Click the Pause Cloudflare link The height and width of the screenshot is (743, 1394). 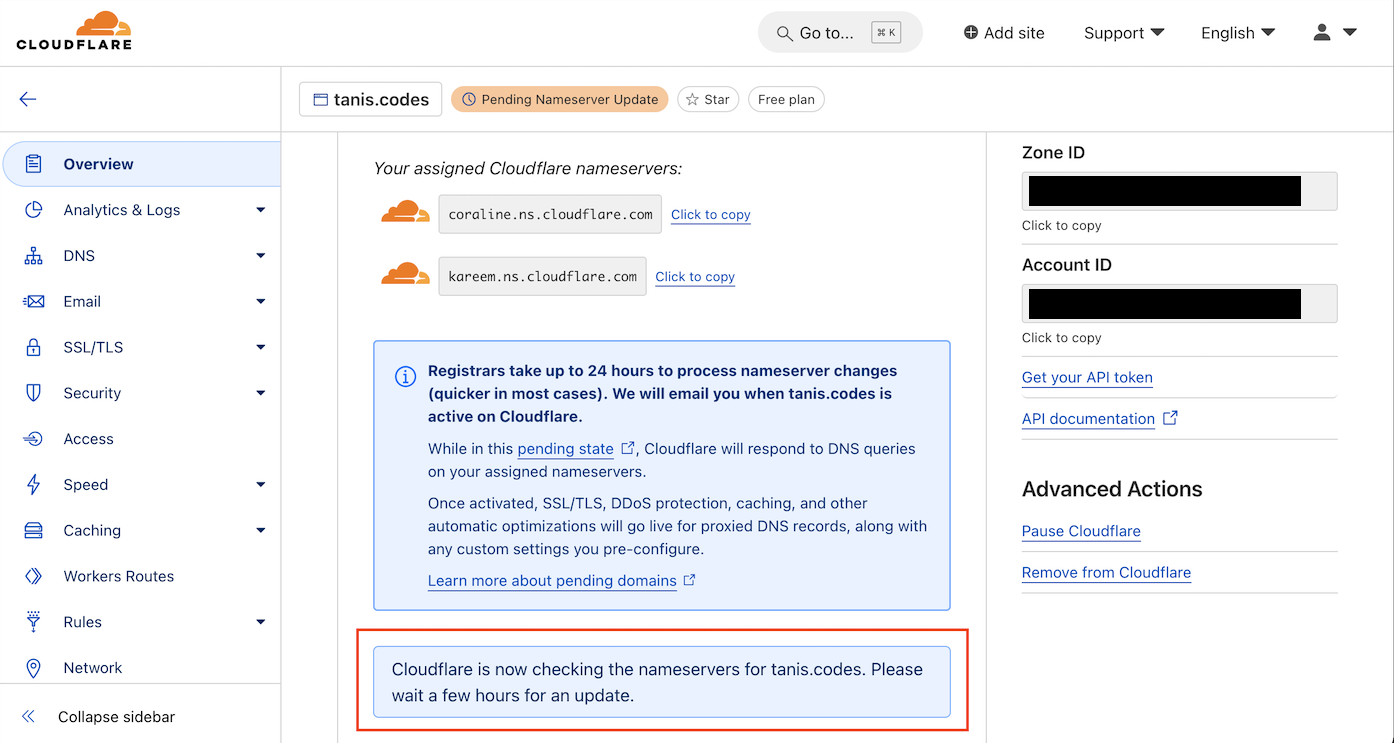click(x=1081, y=531)
